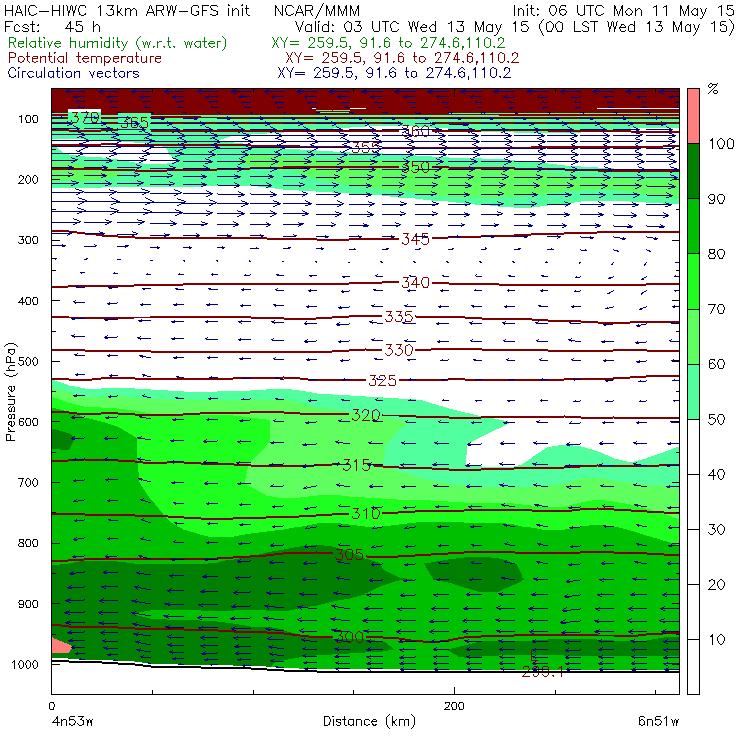This screenshot has height=740, width=740.
Task: Click the 200 km distance tick label
Action: point(454,706)
